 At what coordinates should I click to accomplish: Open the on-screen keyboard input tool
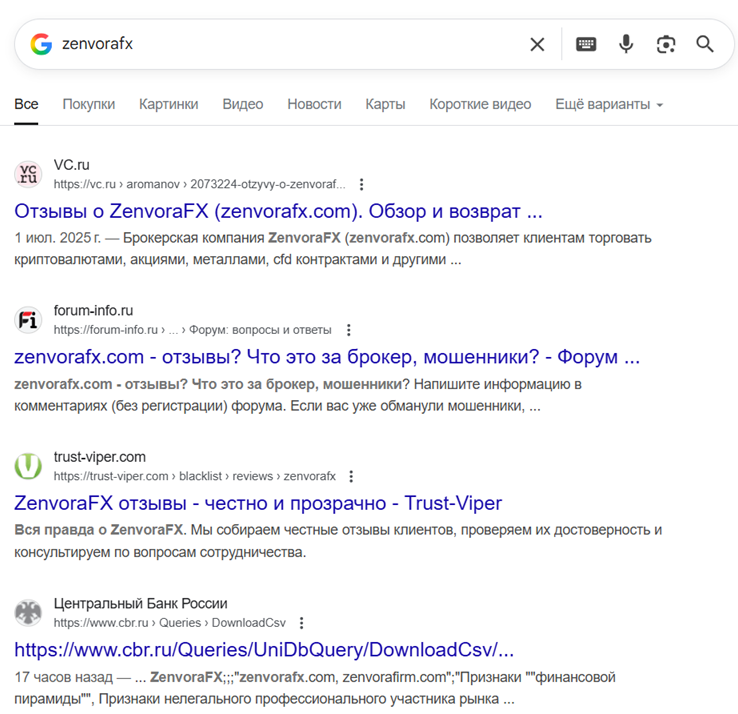point(586,44)
